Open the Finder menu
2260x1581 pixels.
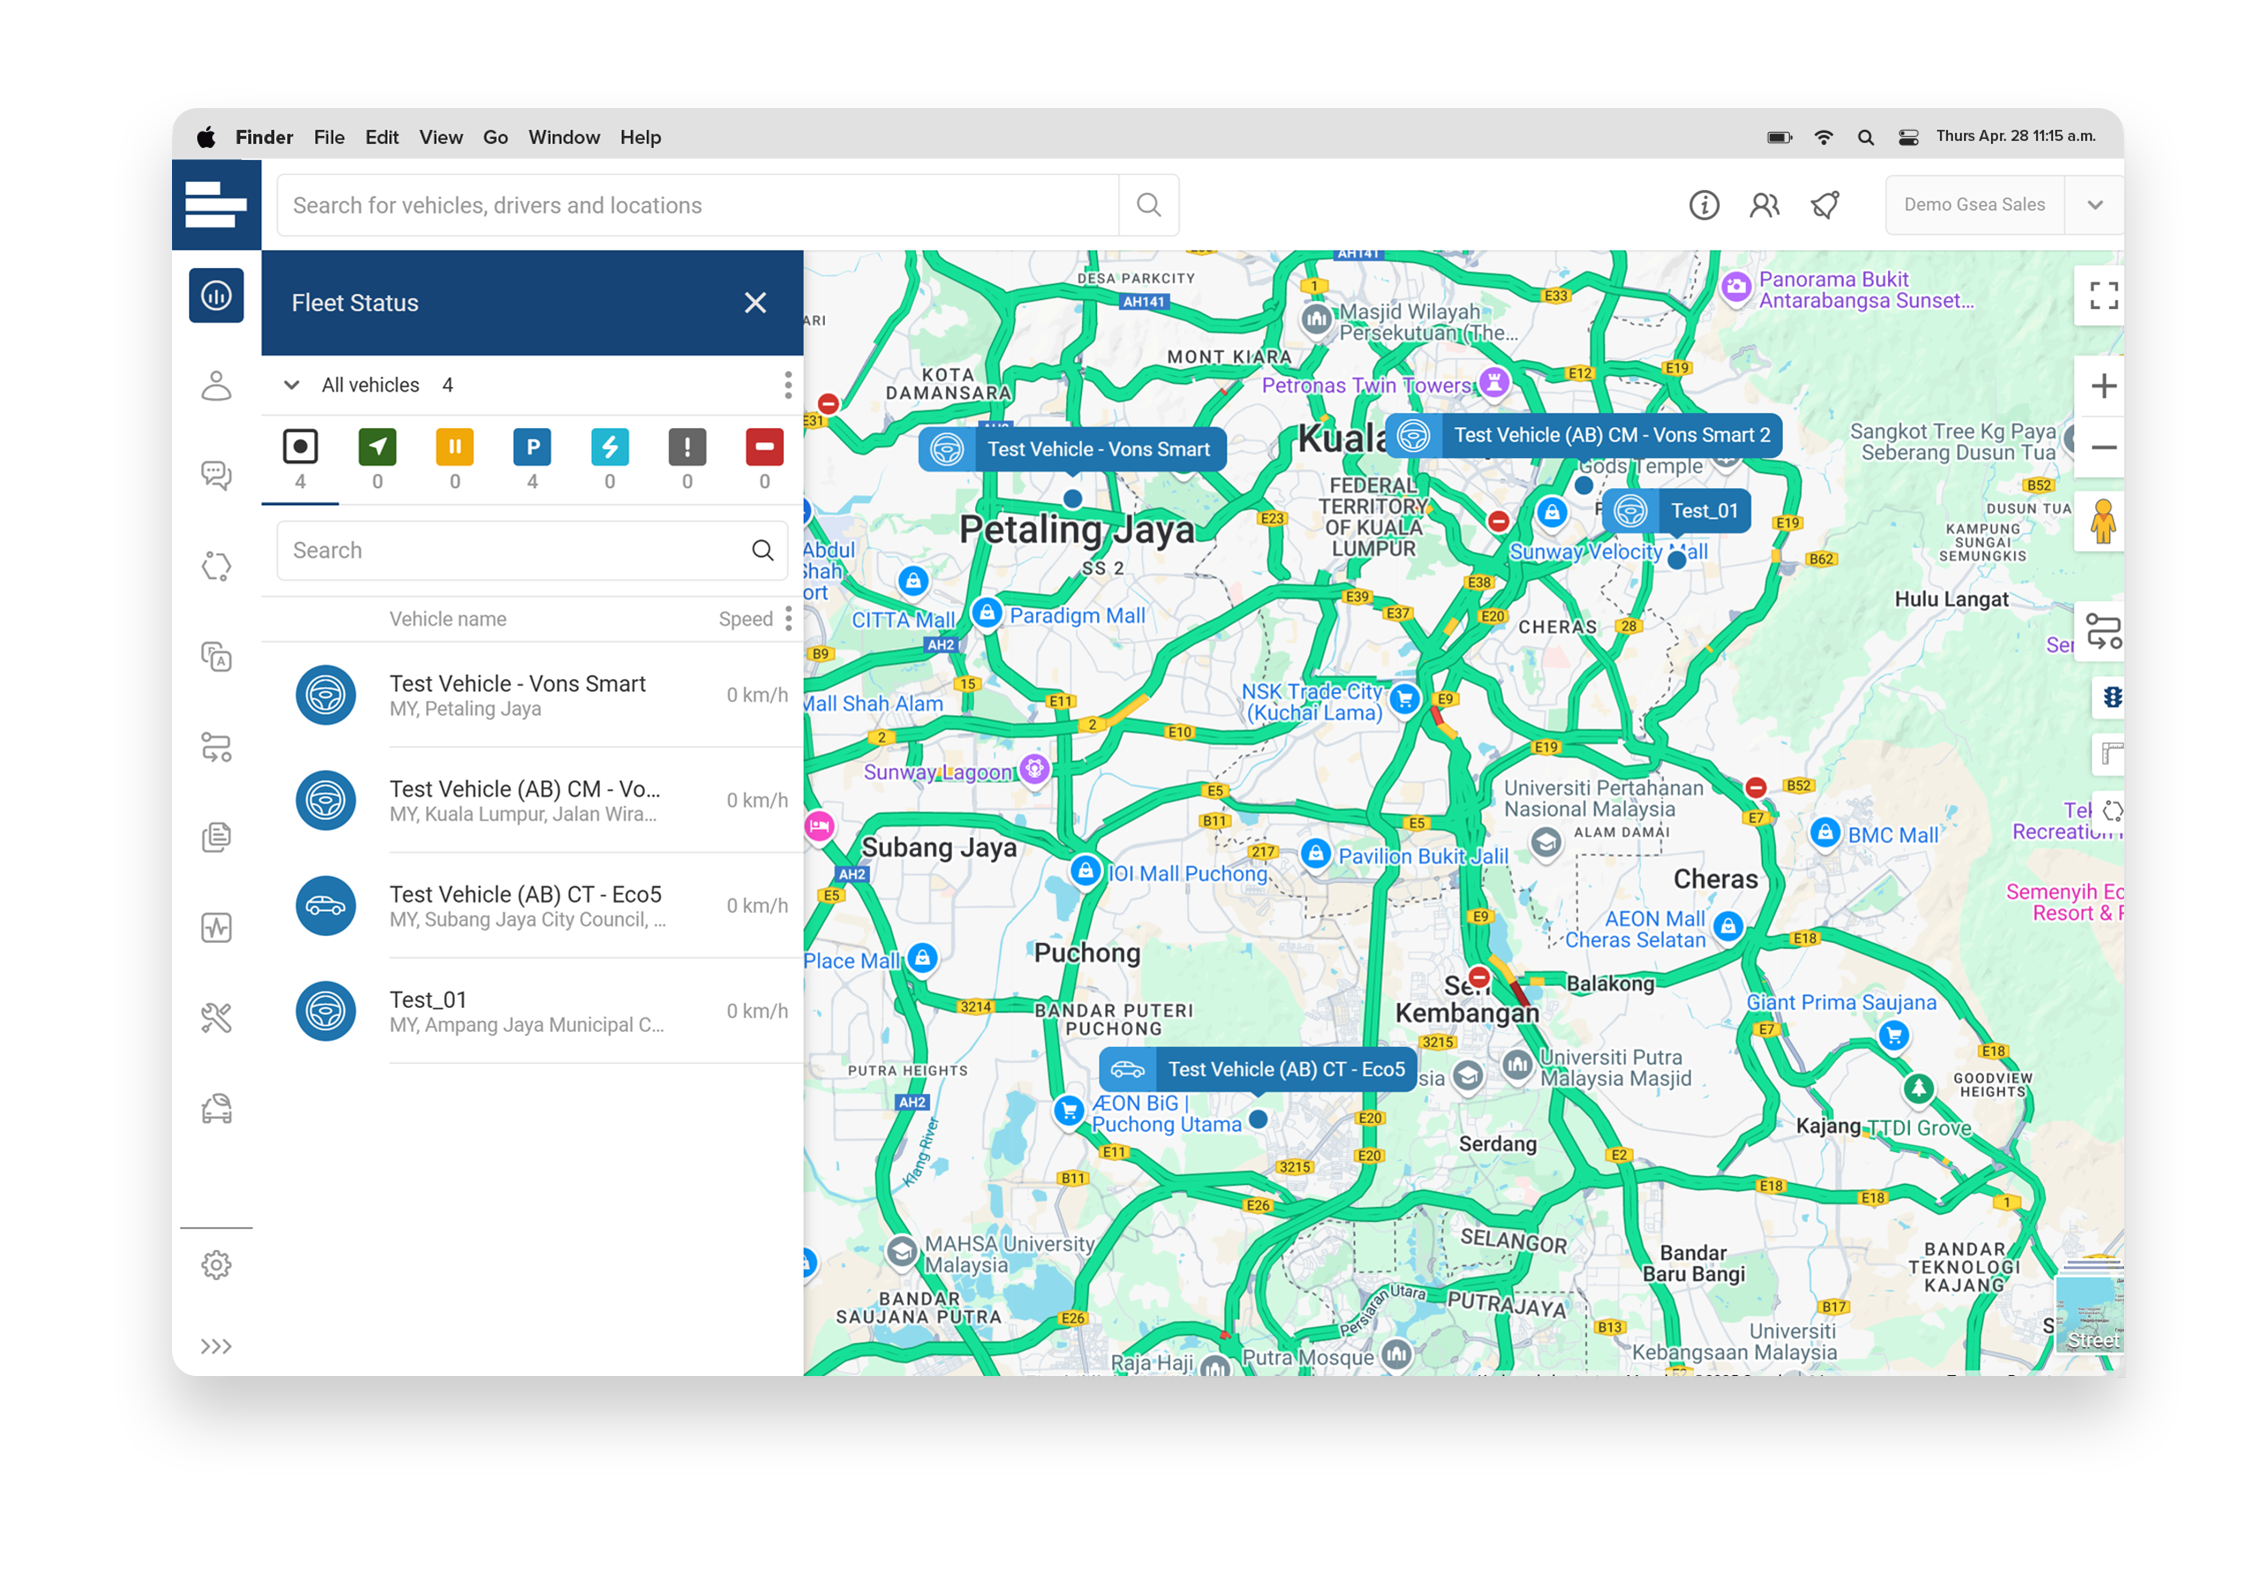click(264, 137)
